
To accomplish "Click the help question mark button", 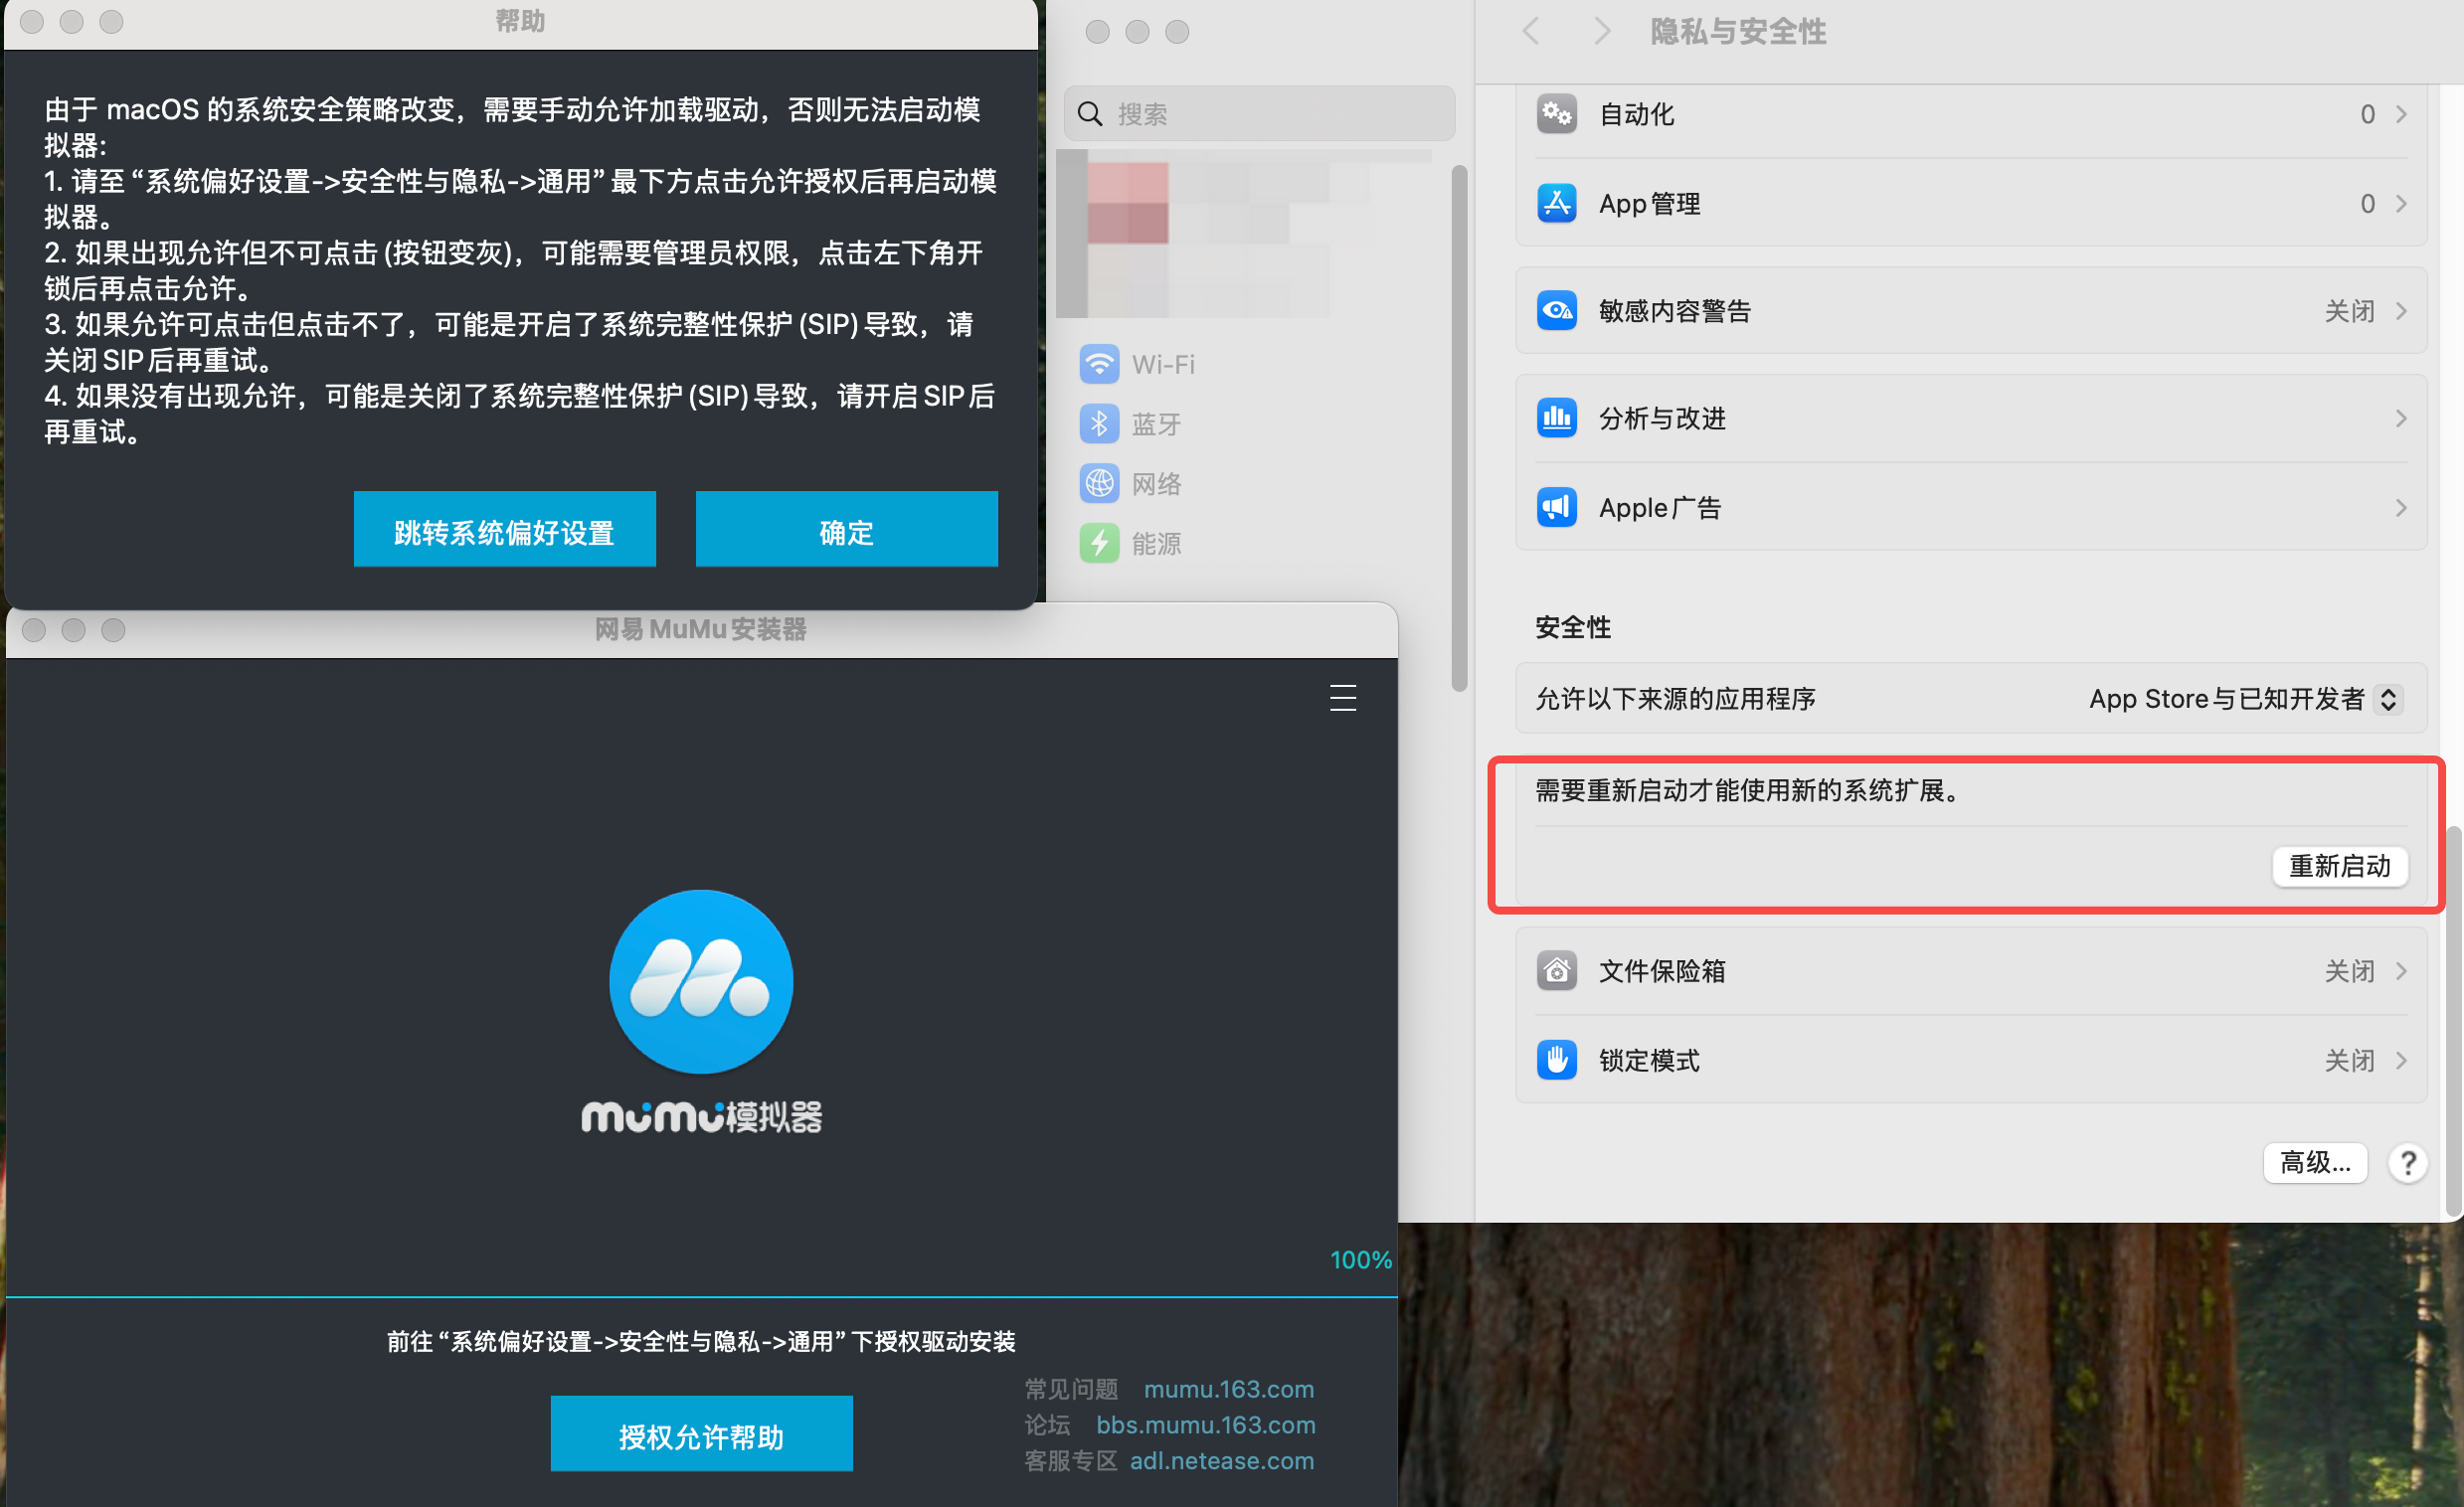I will coord(2408,1163).
